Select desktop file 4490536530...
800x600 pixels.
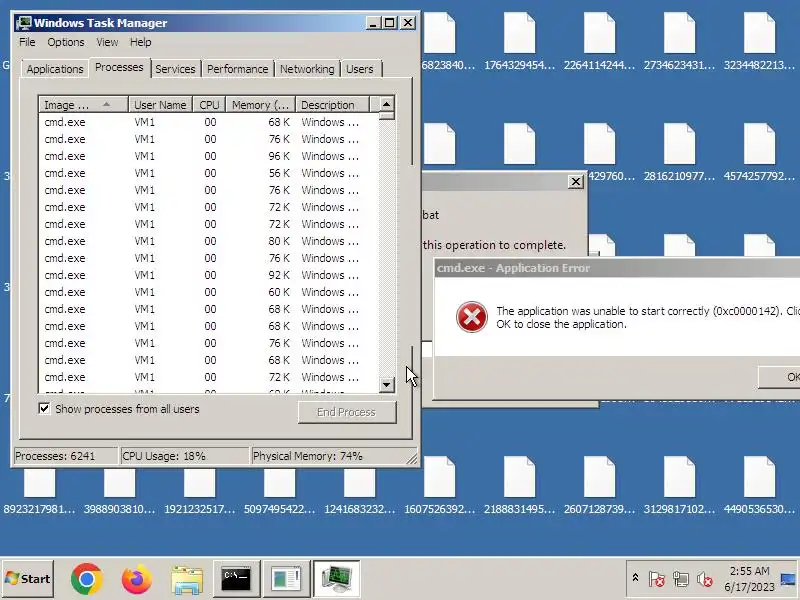tap(759, 486)
